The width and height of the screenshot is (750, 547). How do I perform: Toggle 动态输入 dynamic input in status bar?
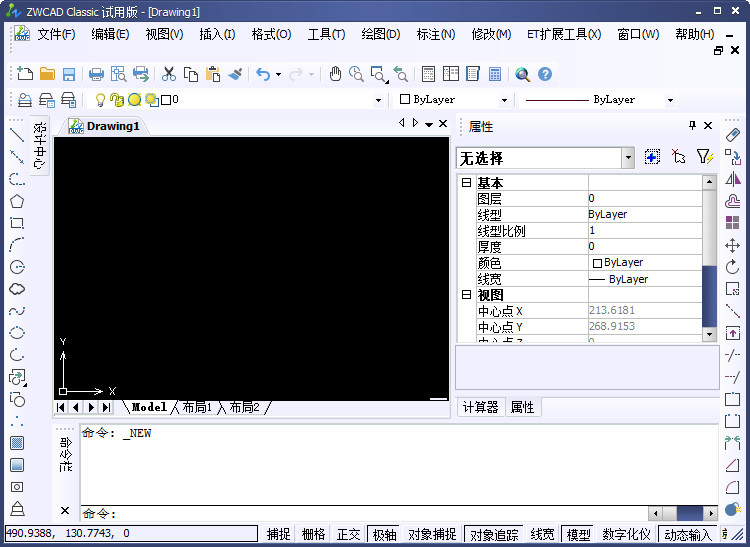[688, 534]
